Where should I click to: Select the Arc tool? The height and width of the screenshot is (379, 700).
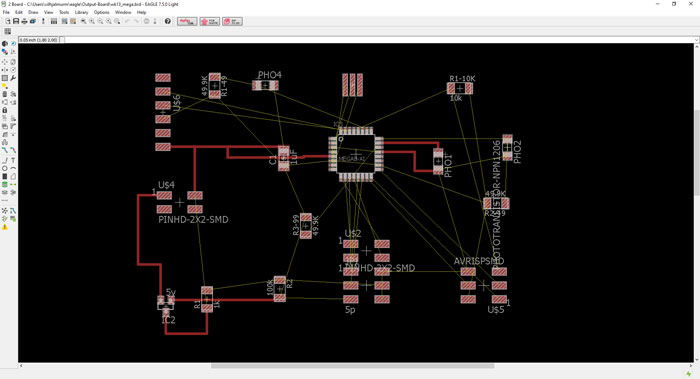pos(13,168)
